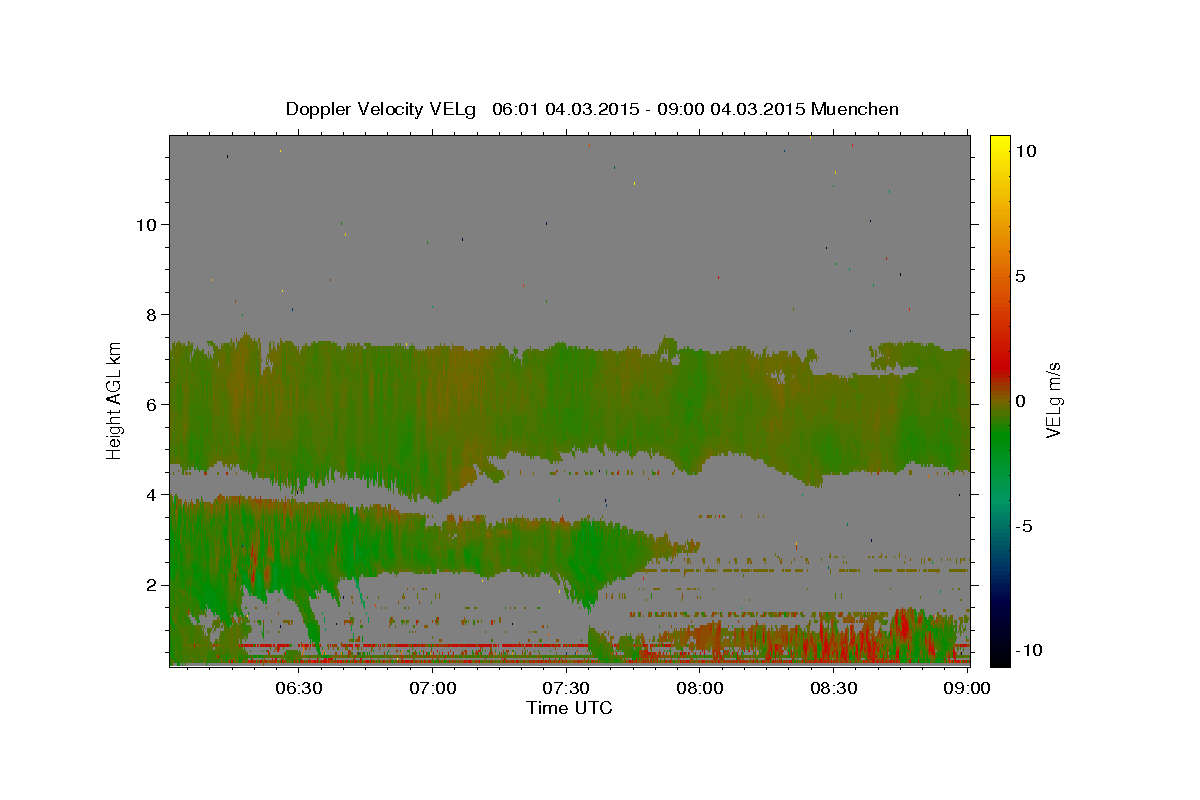This screenshot has width=1200, height=800.
Task: Click the 09:00 time tick label
Action: (x=967, y=688)
